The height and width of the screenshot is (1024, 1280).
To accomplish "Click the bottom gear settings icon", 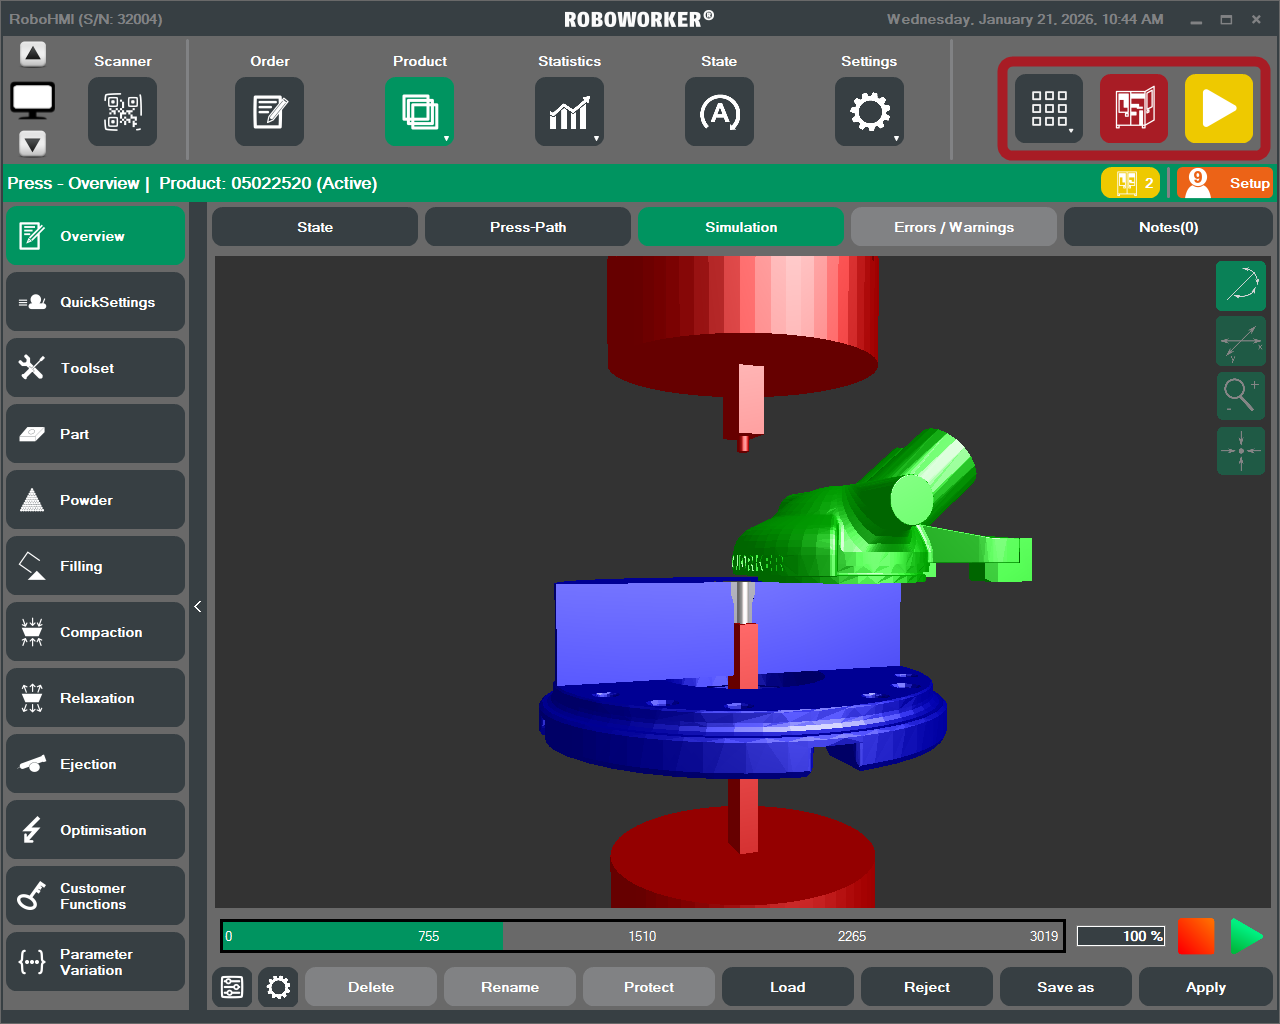I will [x=278, y=987].
